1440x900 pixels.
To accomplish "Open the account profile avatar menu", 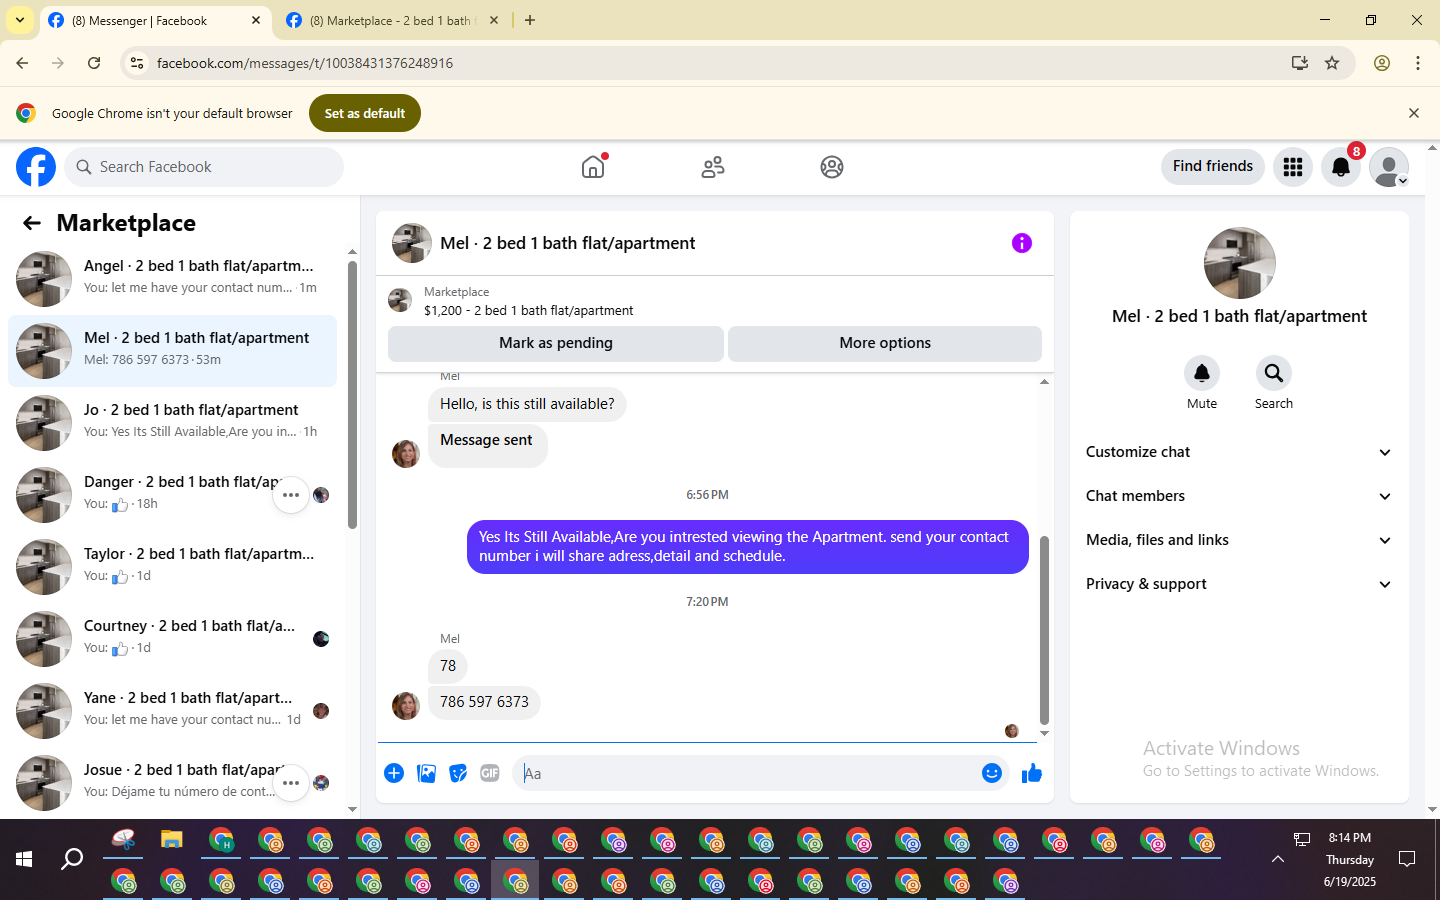I will pos(1389,167).
